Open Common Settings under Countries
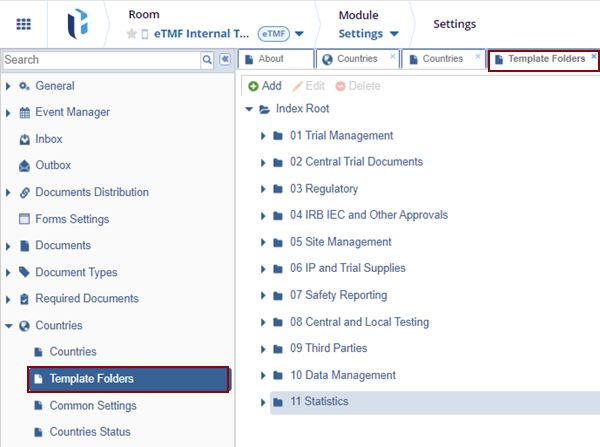600x447 pixels. (x=92, y=406)
